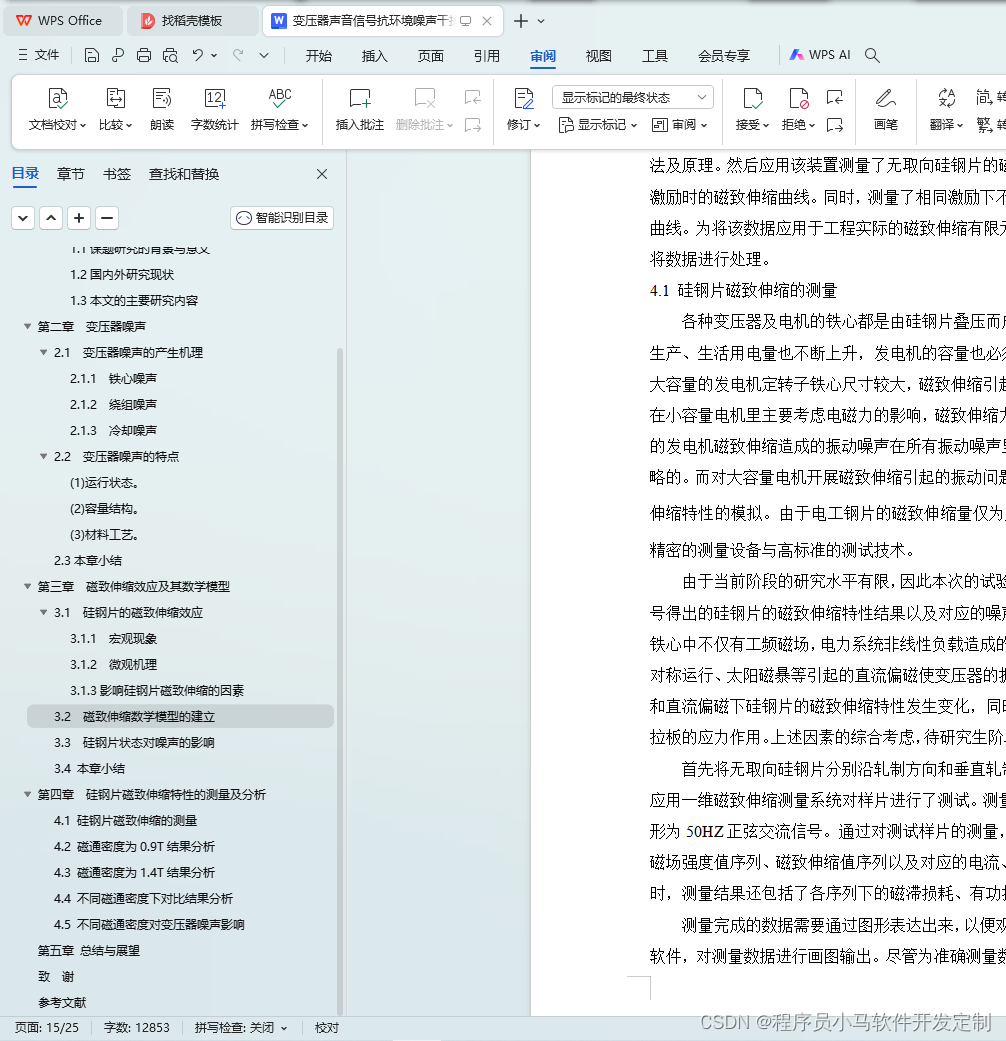The image size is (1006, 1041).
Task: Open Word Count (字数统计)
Action: (x=214, y=109)
